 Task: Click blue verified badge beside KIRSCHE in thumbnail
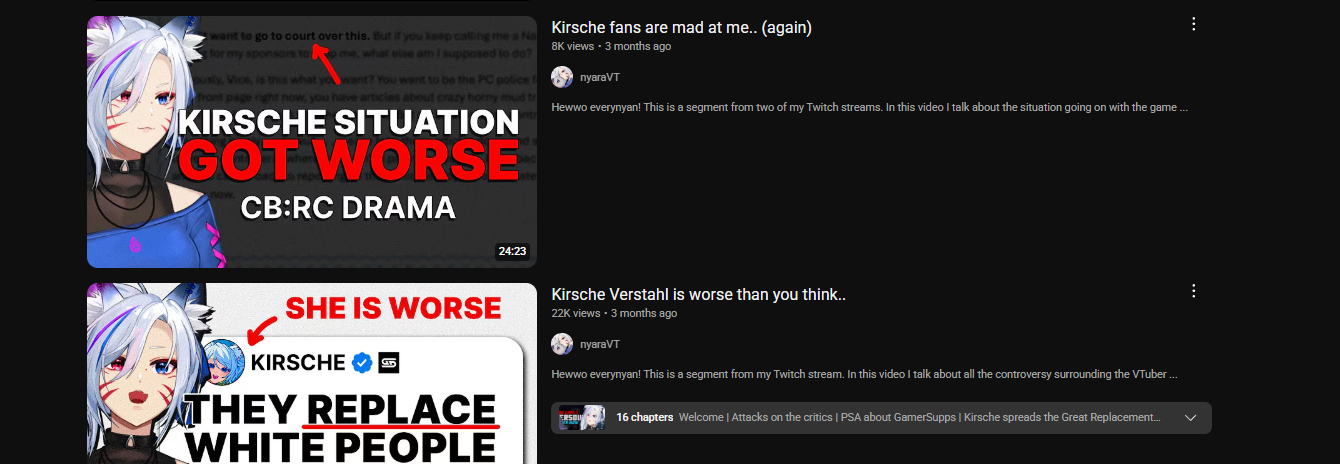[361, 363]
